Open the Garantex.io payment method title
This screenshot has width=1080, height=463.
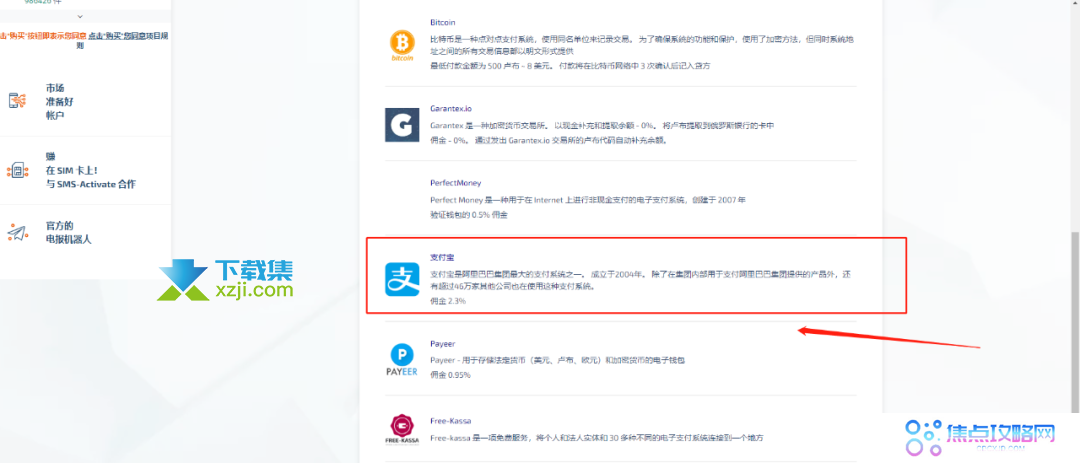450,109
